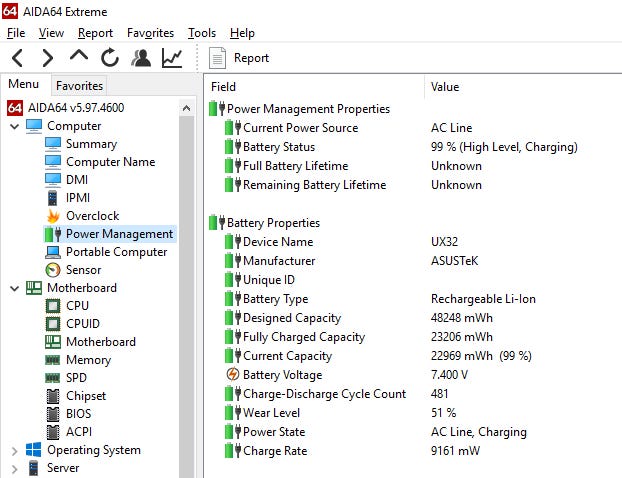This screenshot has width=622, height=478.
Task: Select the Overclock flame item
Action: tap(91, 216)
